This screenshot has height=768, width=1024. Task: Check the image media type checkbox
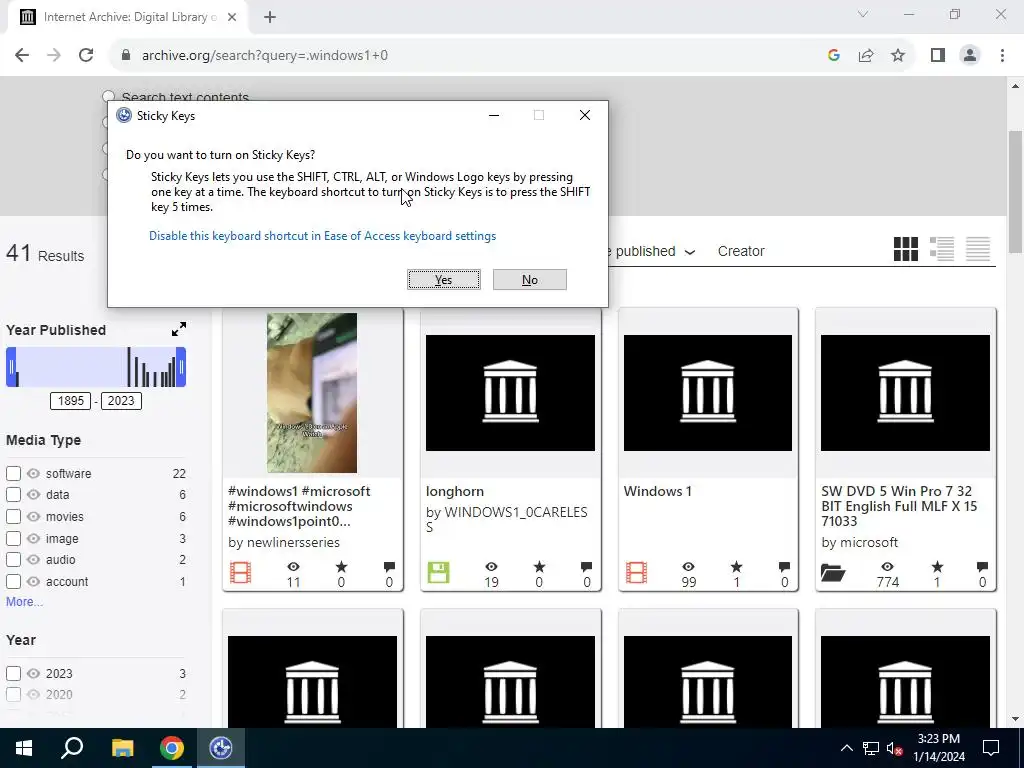click(x=13, y=538)
